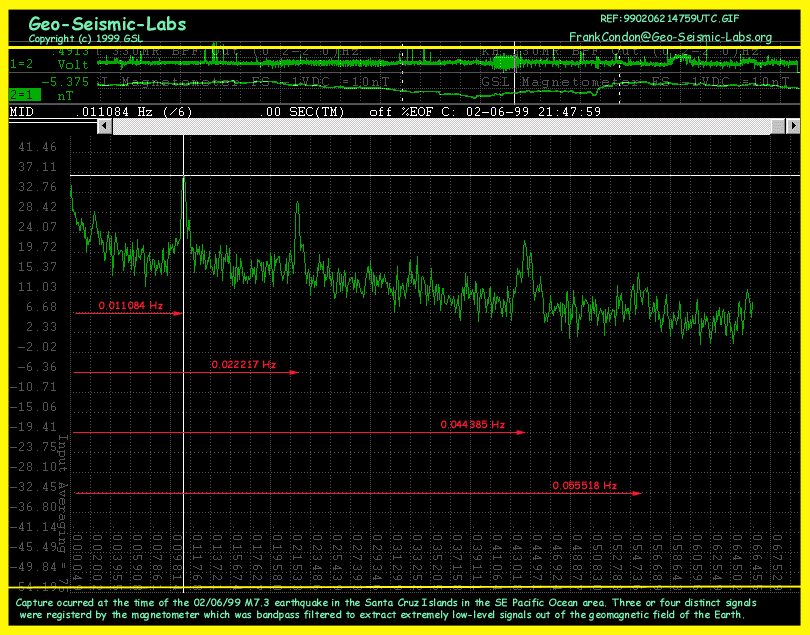
Task: Click the white vertical cursor in spectrum plot
Action: pyautogui.click(x=183, y=362)
